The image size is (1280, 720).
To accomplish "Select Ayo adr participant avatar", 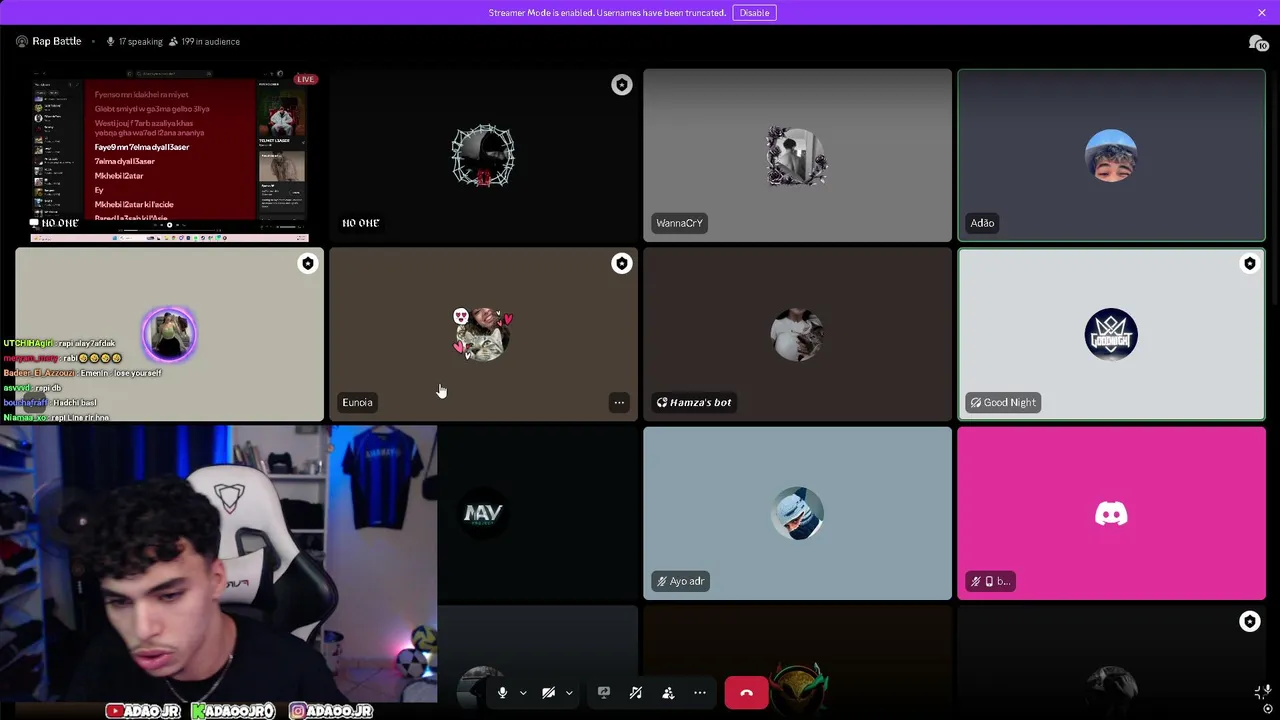I will (x=797, y=513).
